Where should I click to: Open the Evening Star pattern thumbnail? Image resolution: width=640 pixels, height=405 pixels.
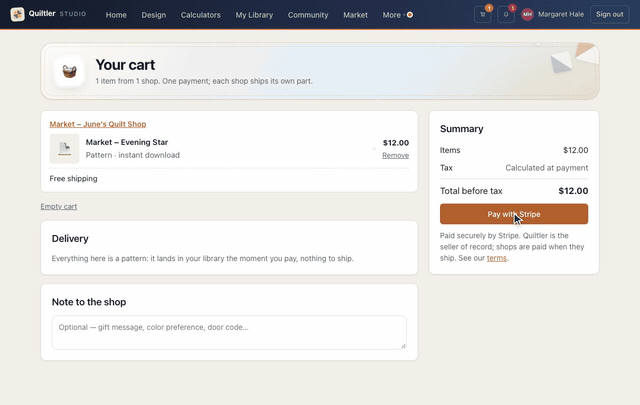point(64,149)
